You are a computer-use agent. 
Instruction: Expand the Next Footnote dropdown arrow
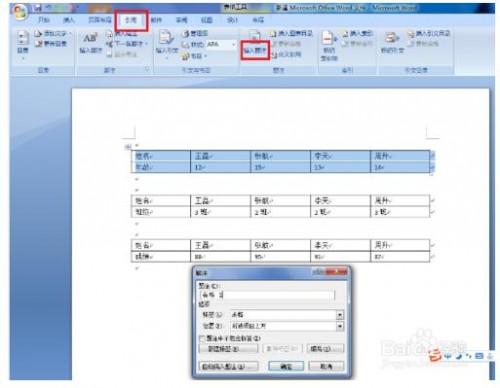146,44
